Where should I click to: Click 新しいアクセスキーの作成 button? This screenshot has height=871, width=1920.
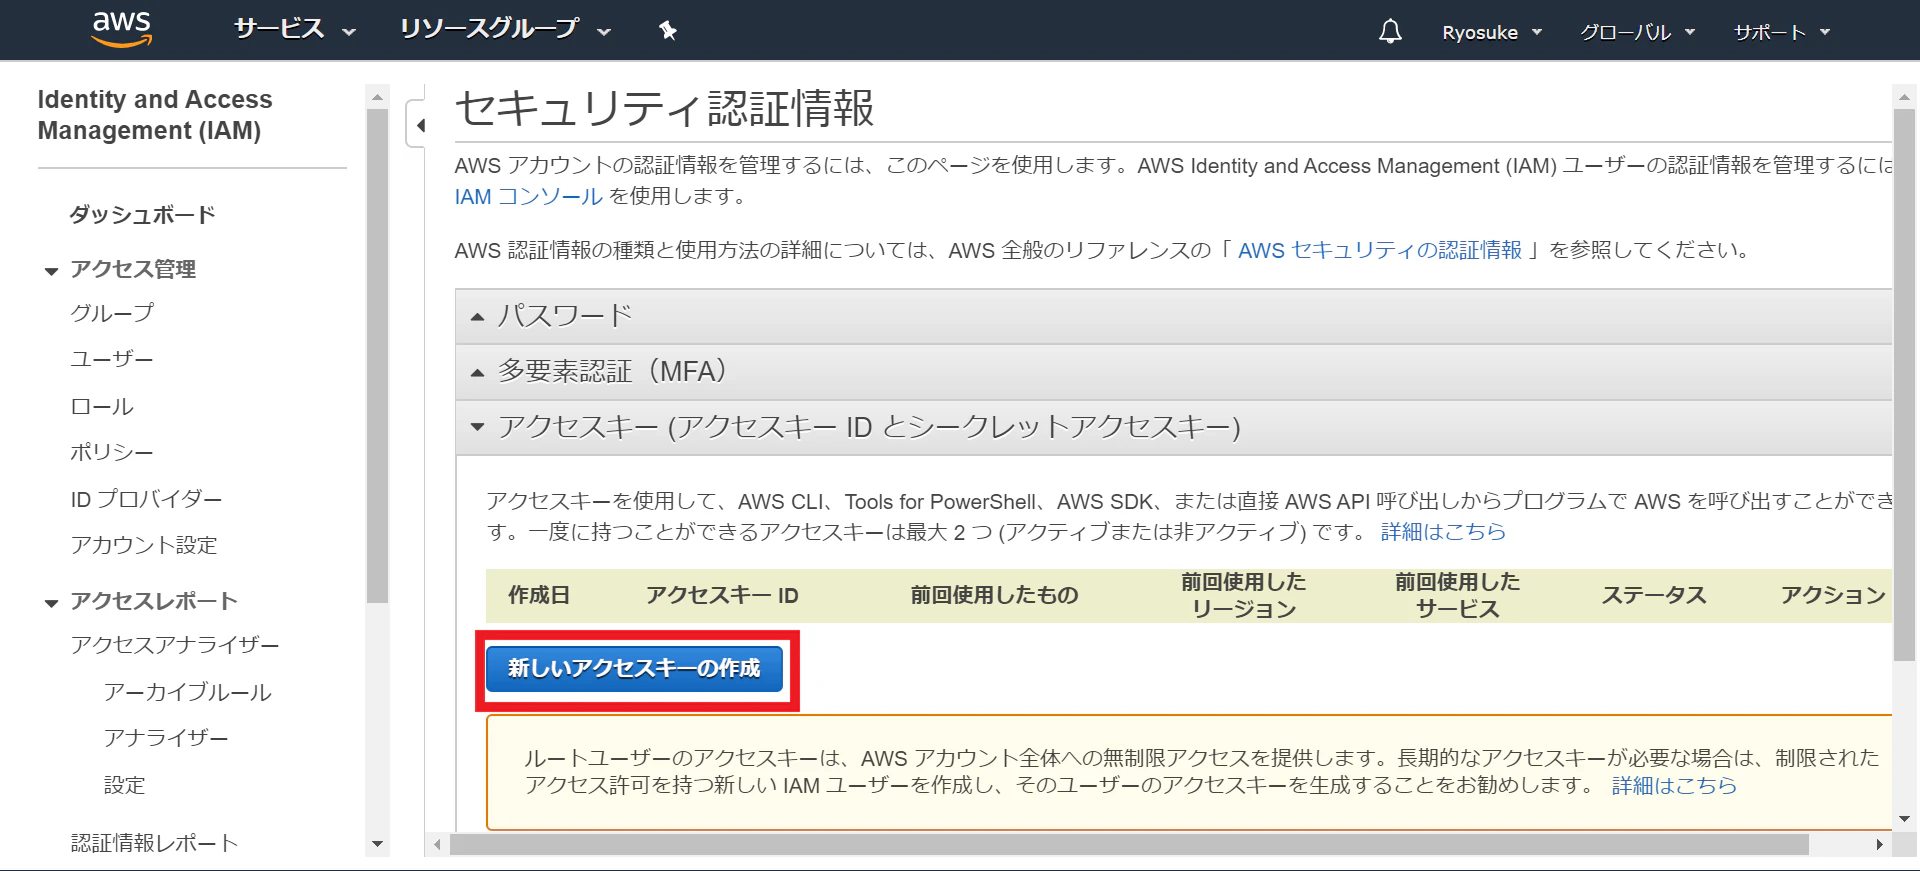[x=635, y=668]
